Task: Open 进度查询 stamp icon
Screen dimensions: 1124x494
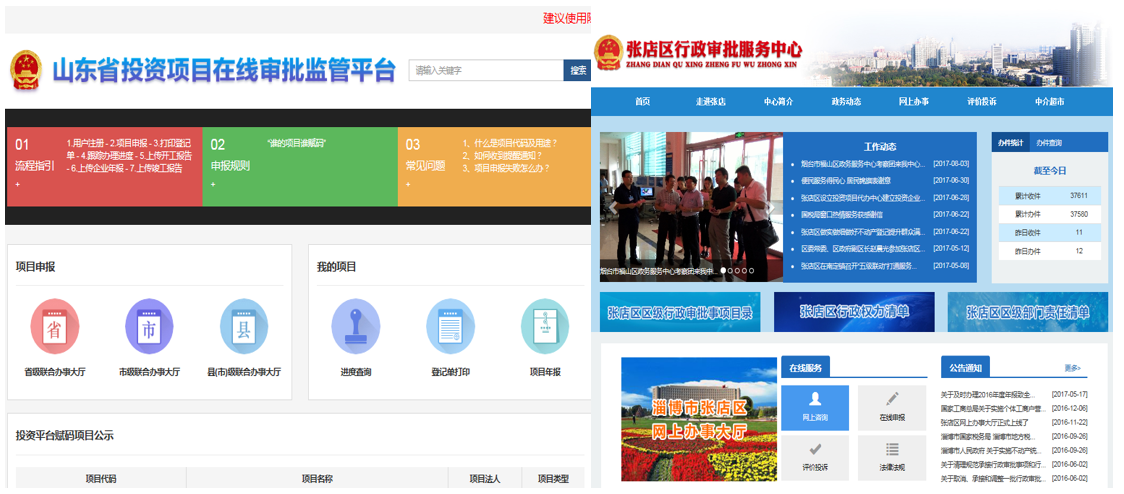Action: (x=356, y=327)
